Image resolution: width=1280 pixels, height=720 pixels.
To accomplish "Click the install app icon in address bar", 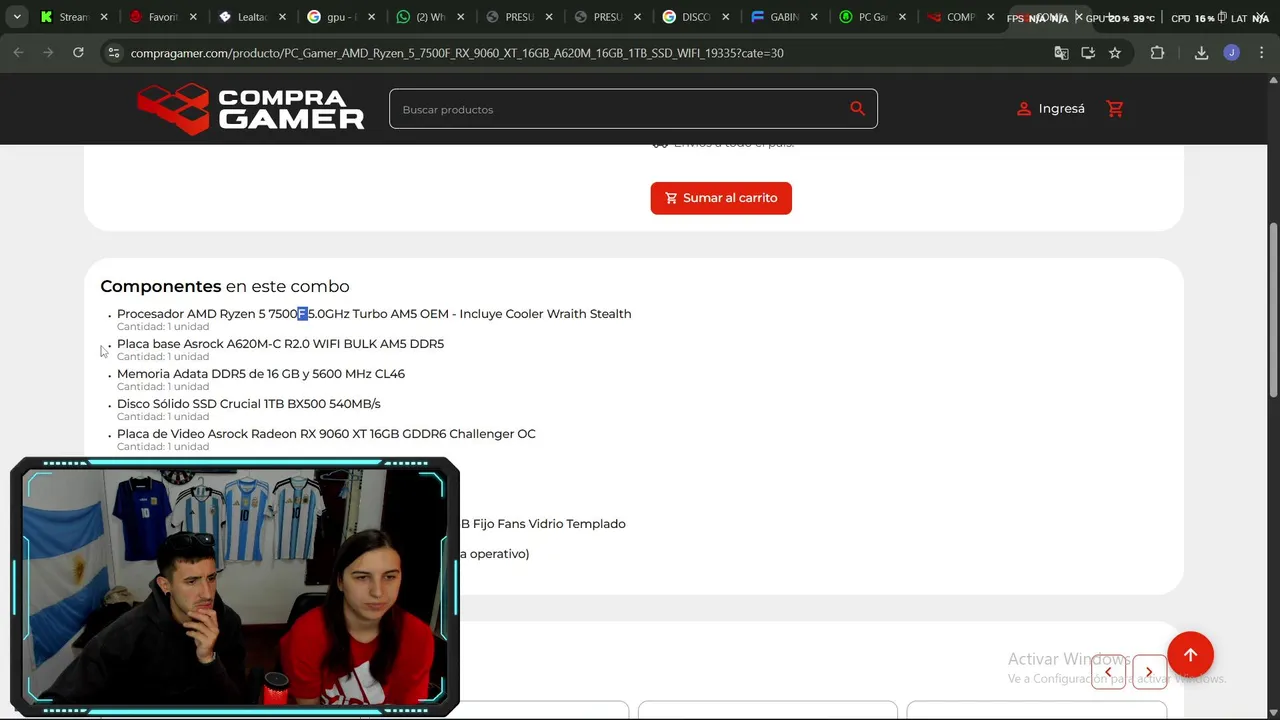I will (1088, 53).
